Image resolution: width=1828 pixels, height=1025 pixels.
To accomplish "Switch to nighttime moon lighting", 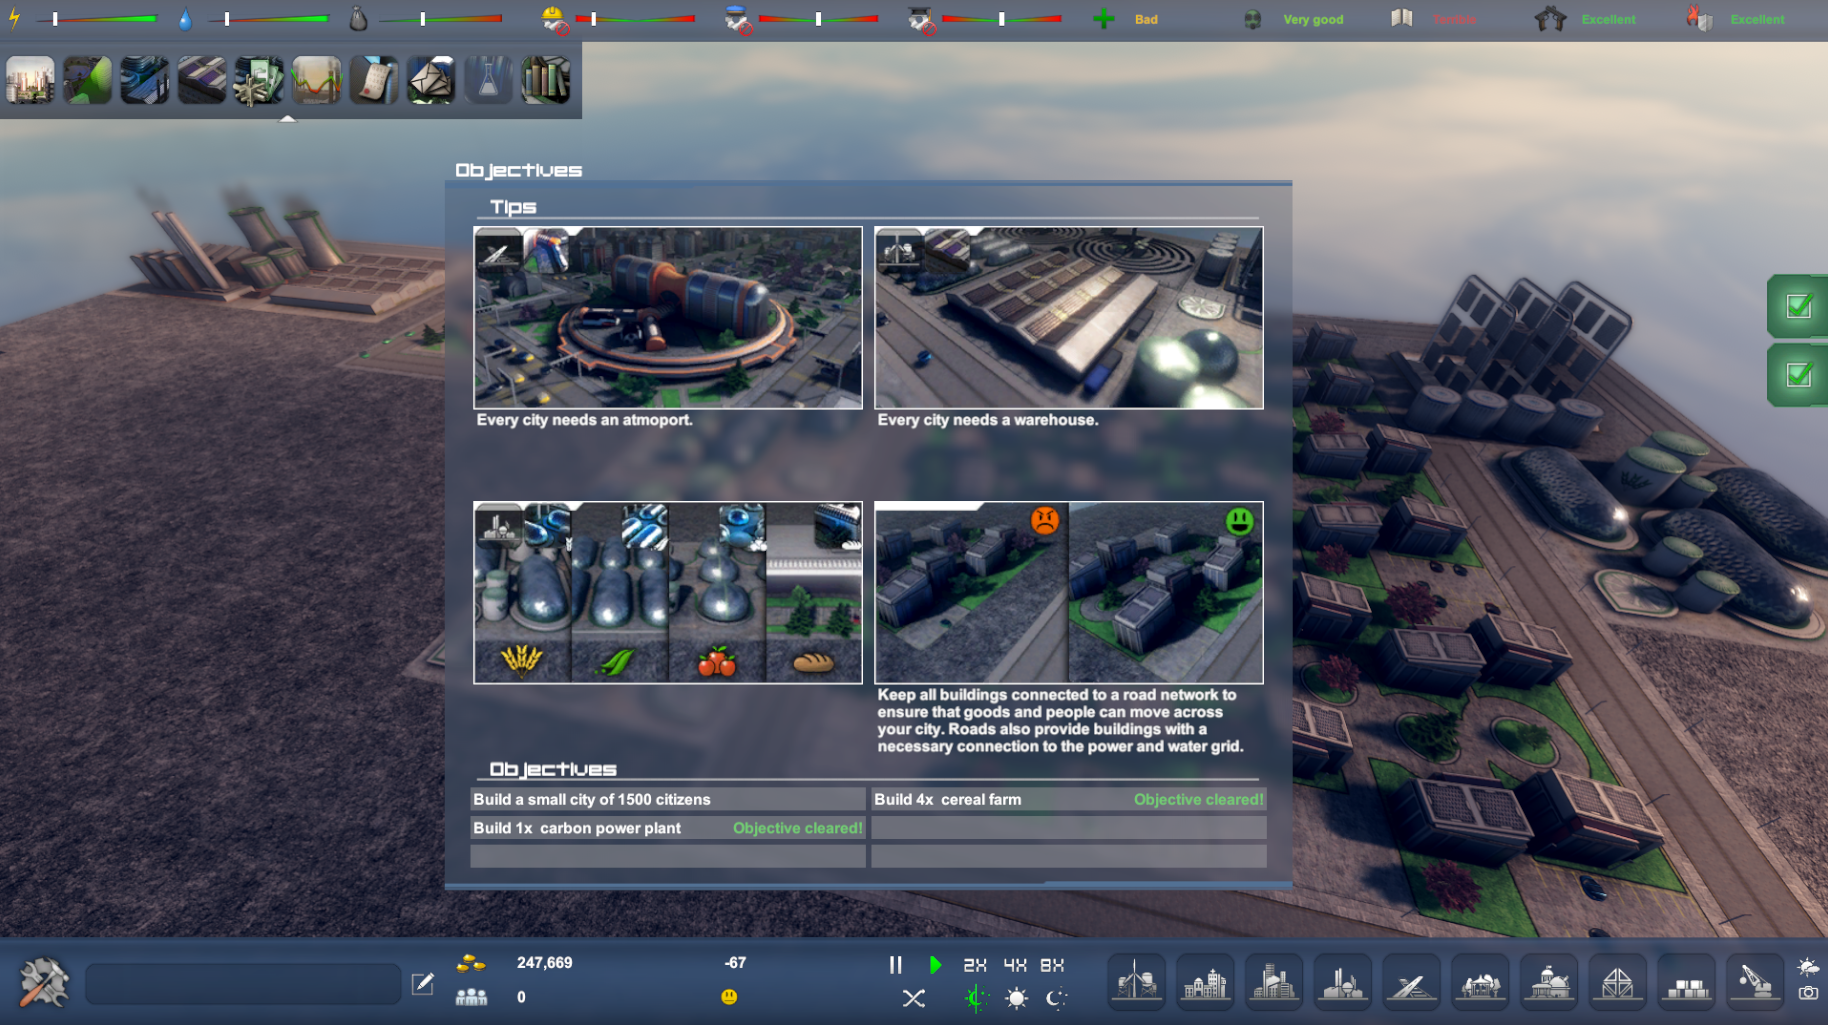I will (x=1056, y=998).
